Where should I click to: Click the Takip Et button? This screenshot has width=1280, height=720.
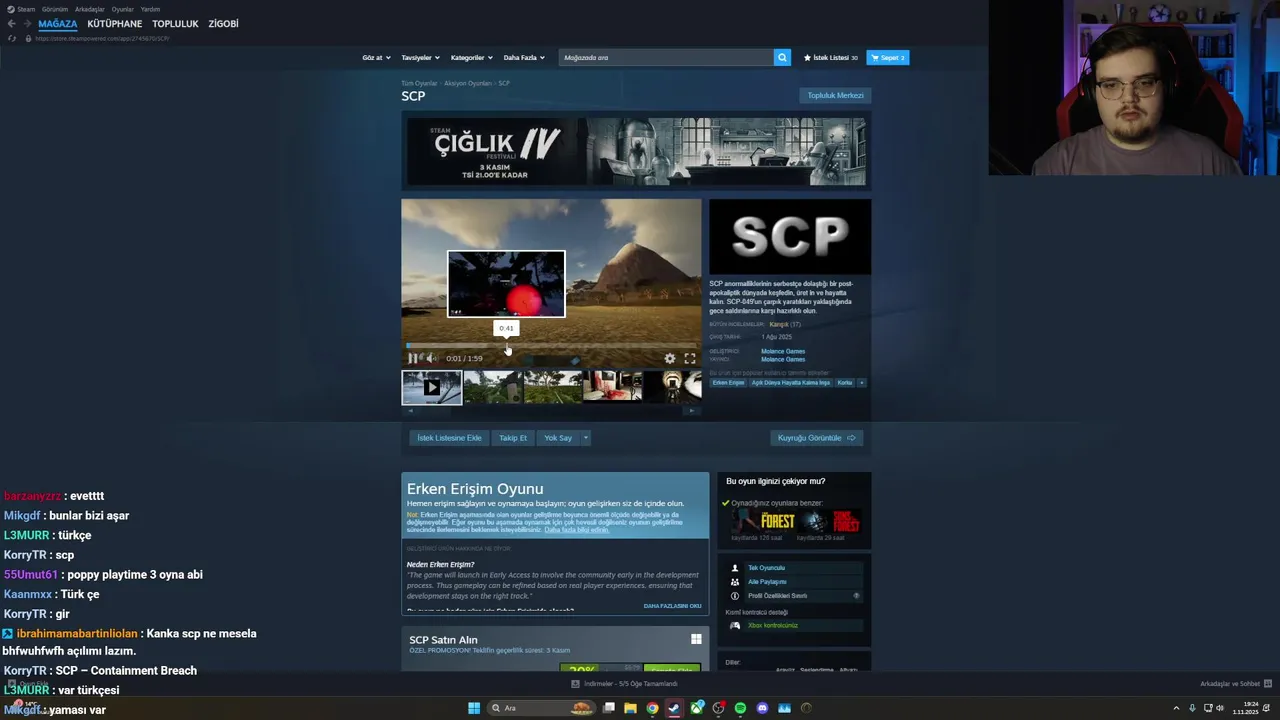[513, 438]
